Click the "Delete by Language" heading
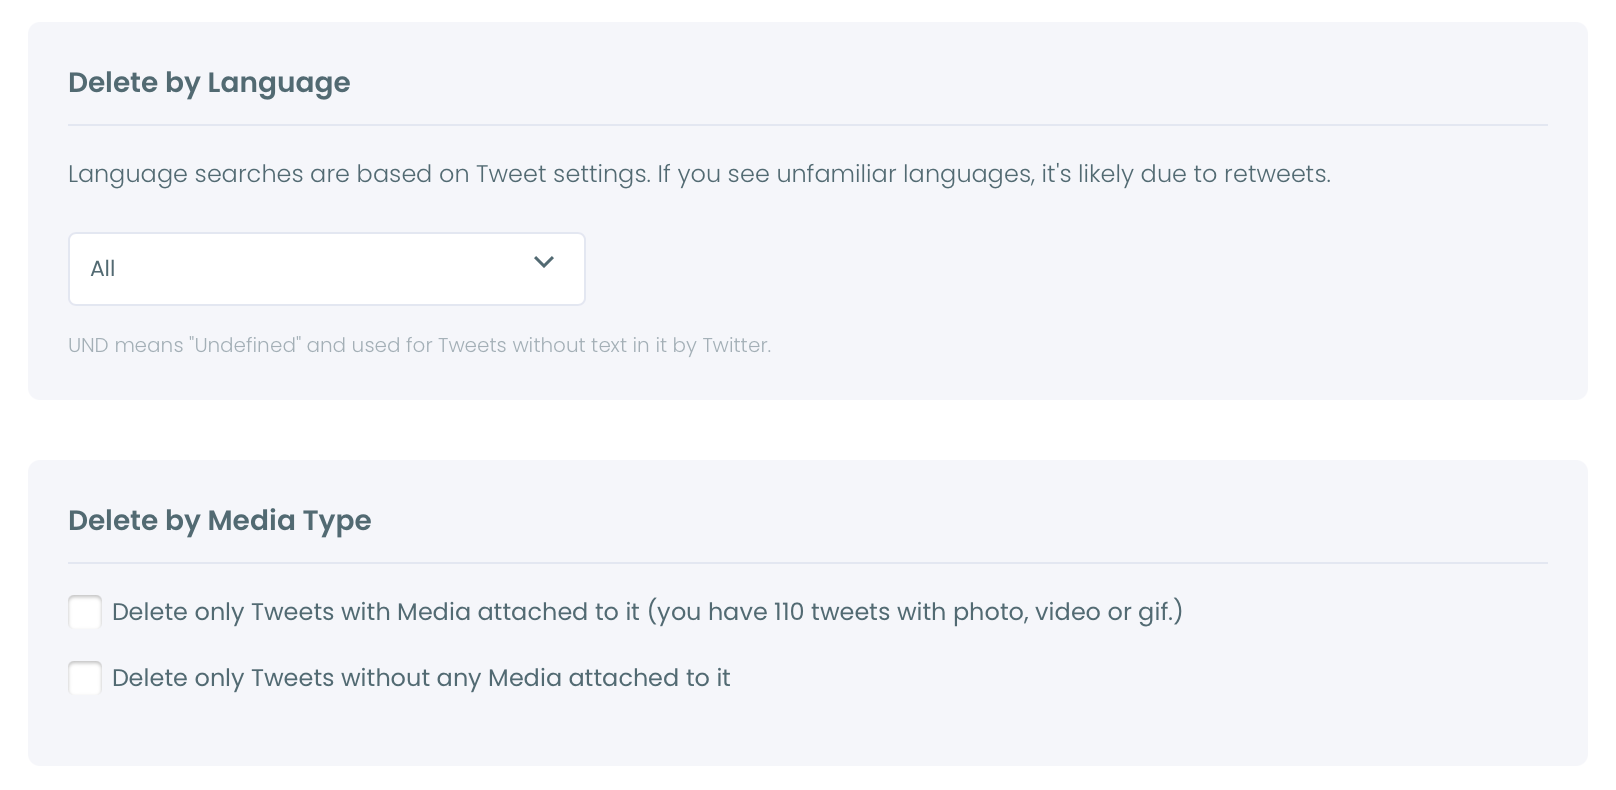The width and height of the screenshot is (1616, 790). coord(209,84)
